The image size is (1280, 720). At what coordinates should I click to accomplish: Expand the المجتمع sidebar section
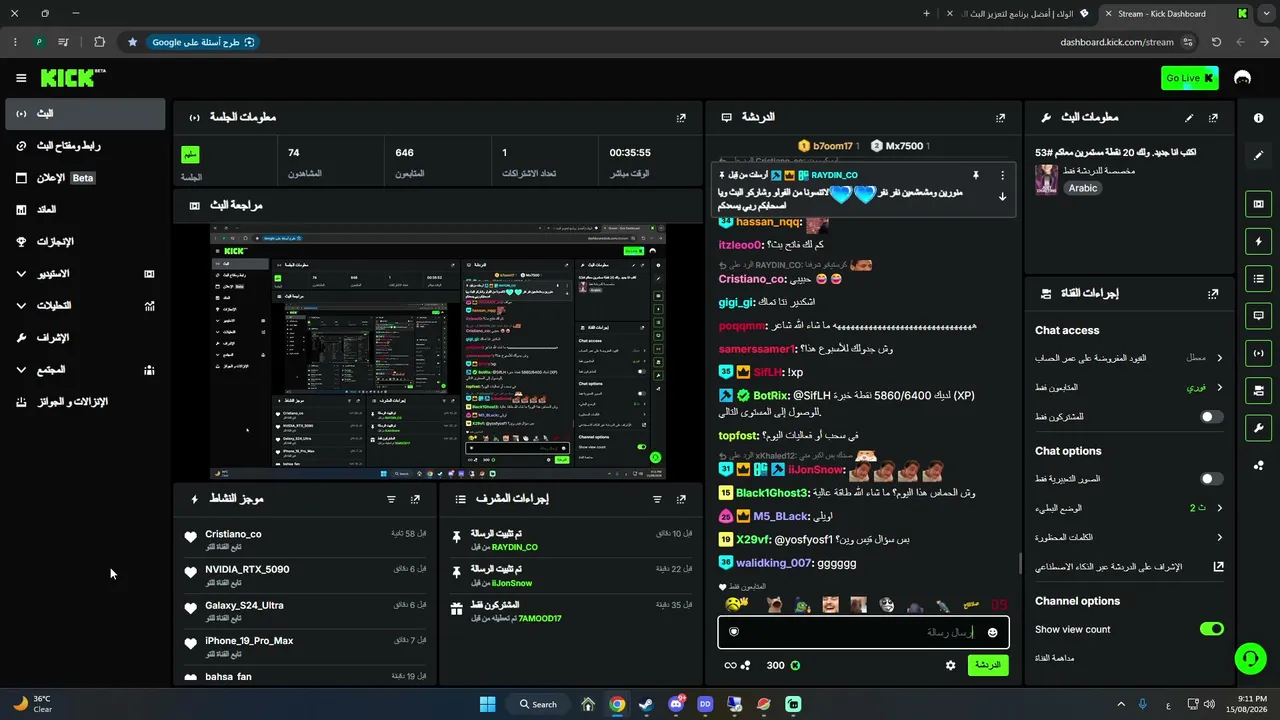pos(85,370)
